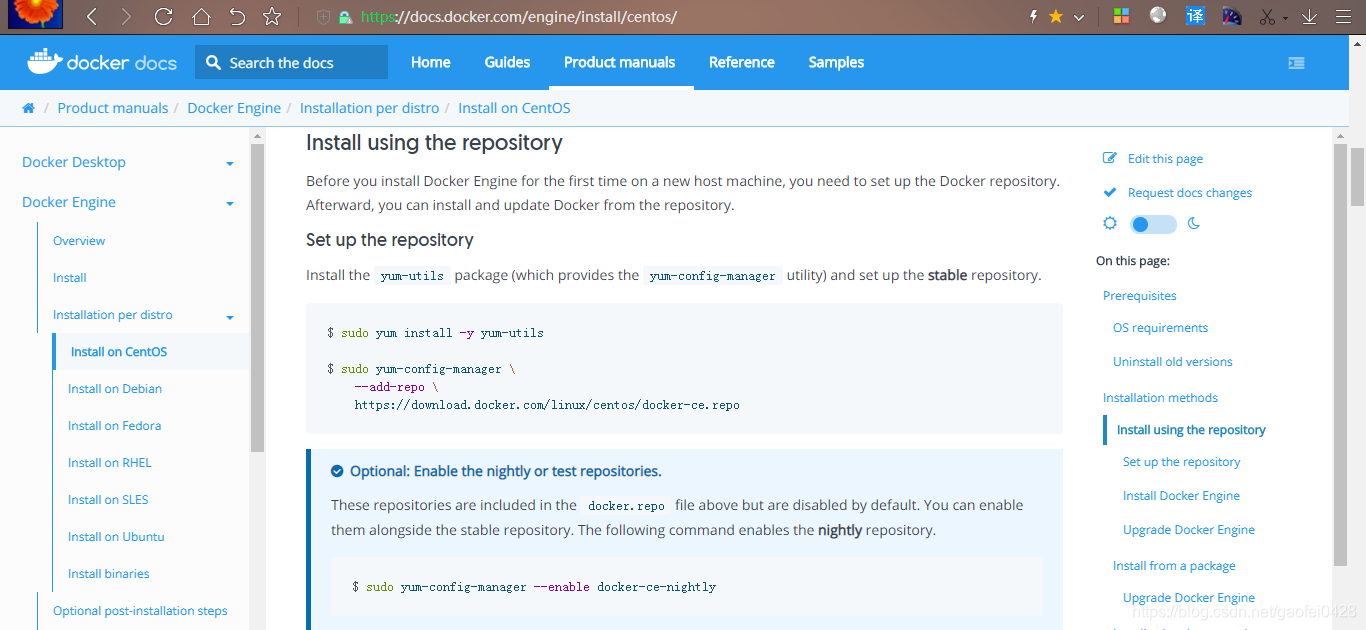Click the yellow favorites star icon
Screen dimensions: 1366x630
[x=1056, y=17]
